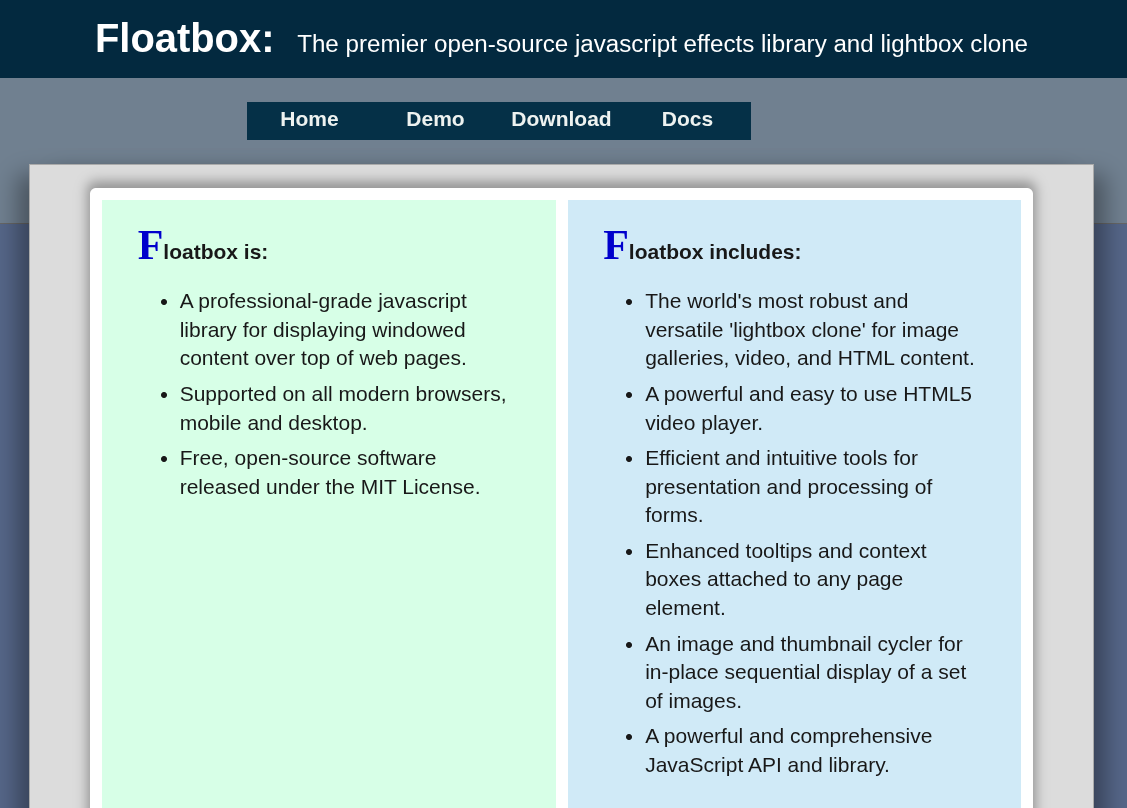Open the Home menu item
This screenshot has height=808, width=1127.
pyautogui.click(x=309, y=120)
